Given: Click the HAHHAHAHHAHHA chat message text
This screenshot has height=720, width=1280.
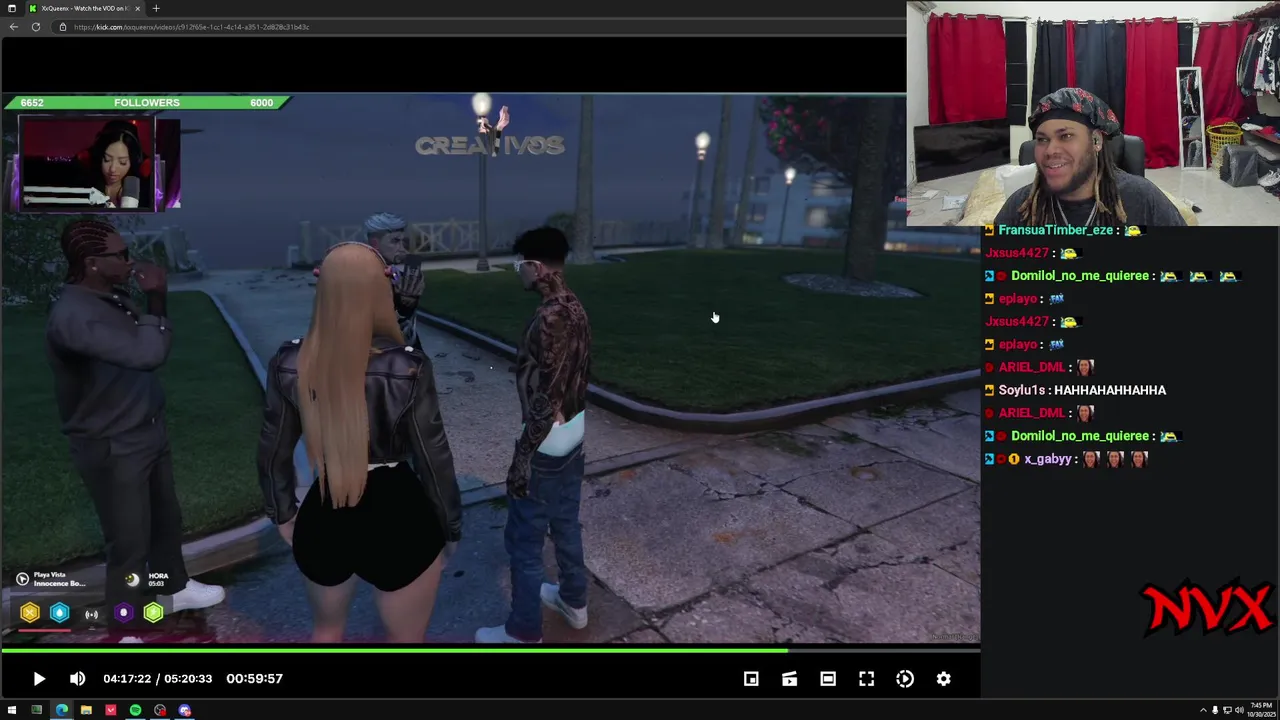Looking at the screenshot, I should click(1110, 391).
